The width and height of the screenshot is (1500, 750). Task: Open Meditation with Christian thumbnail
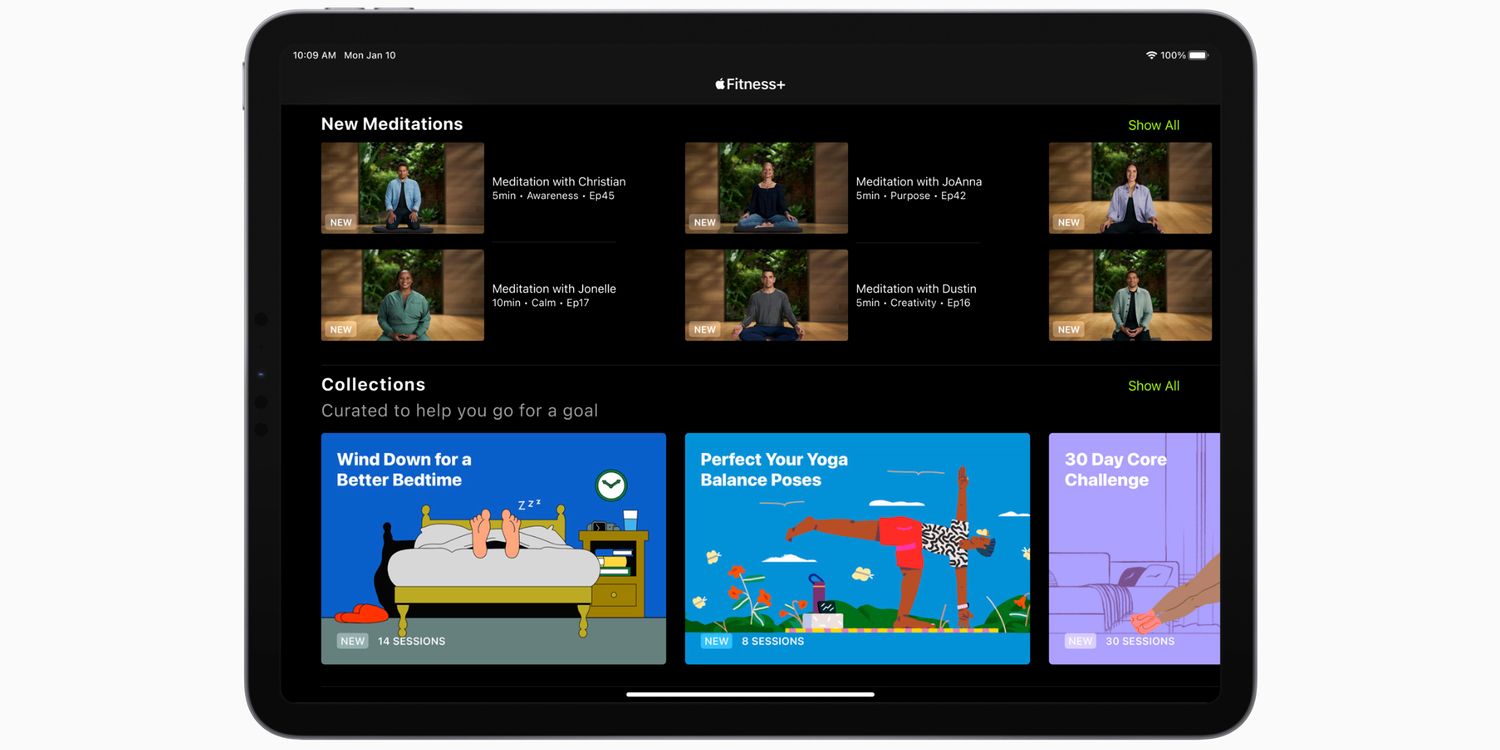pos(402,188)
